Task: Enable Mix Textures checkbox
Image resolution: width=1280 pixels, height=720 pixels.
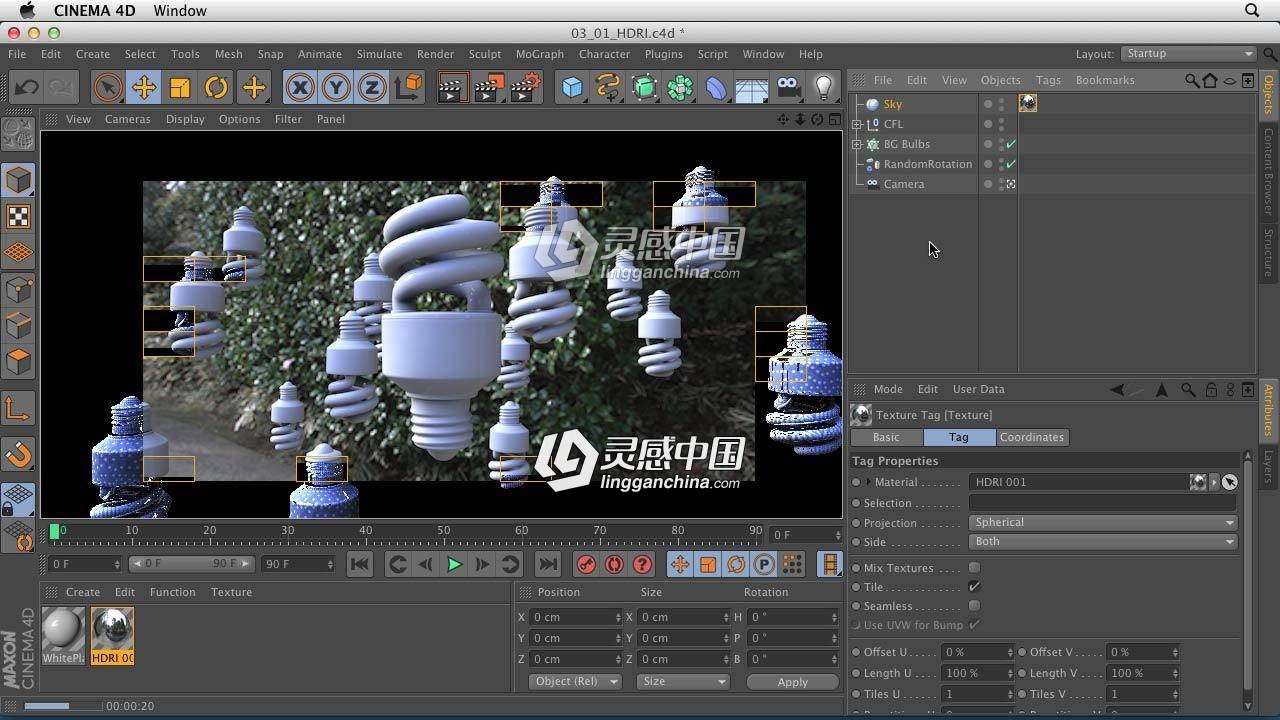Action: tap(974, 568)
